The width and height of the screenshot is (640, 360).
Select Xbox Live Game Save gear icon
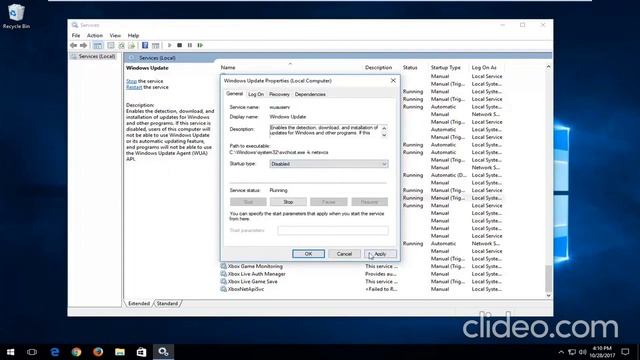[224, 281]
